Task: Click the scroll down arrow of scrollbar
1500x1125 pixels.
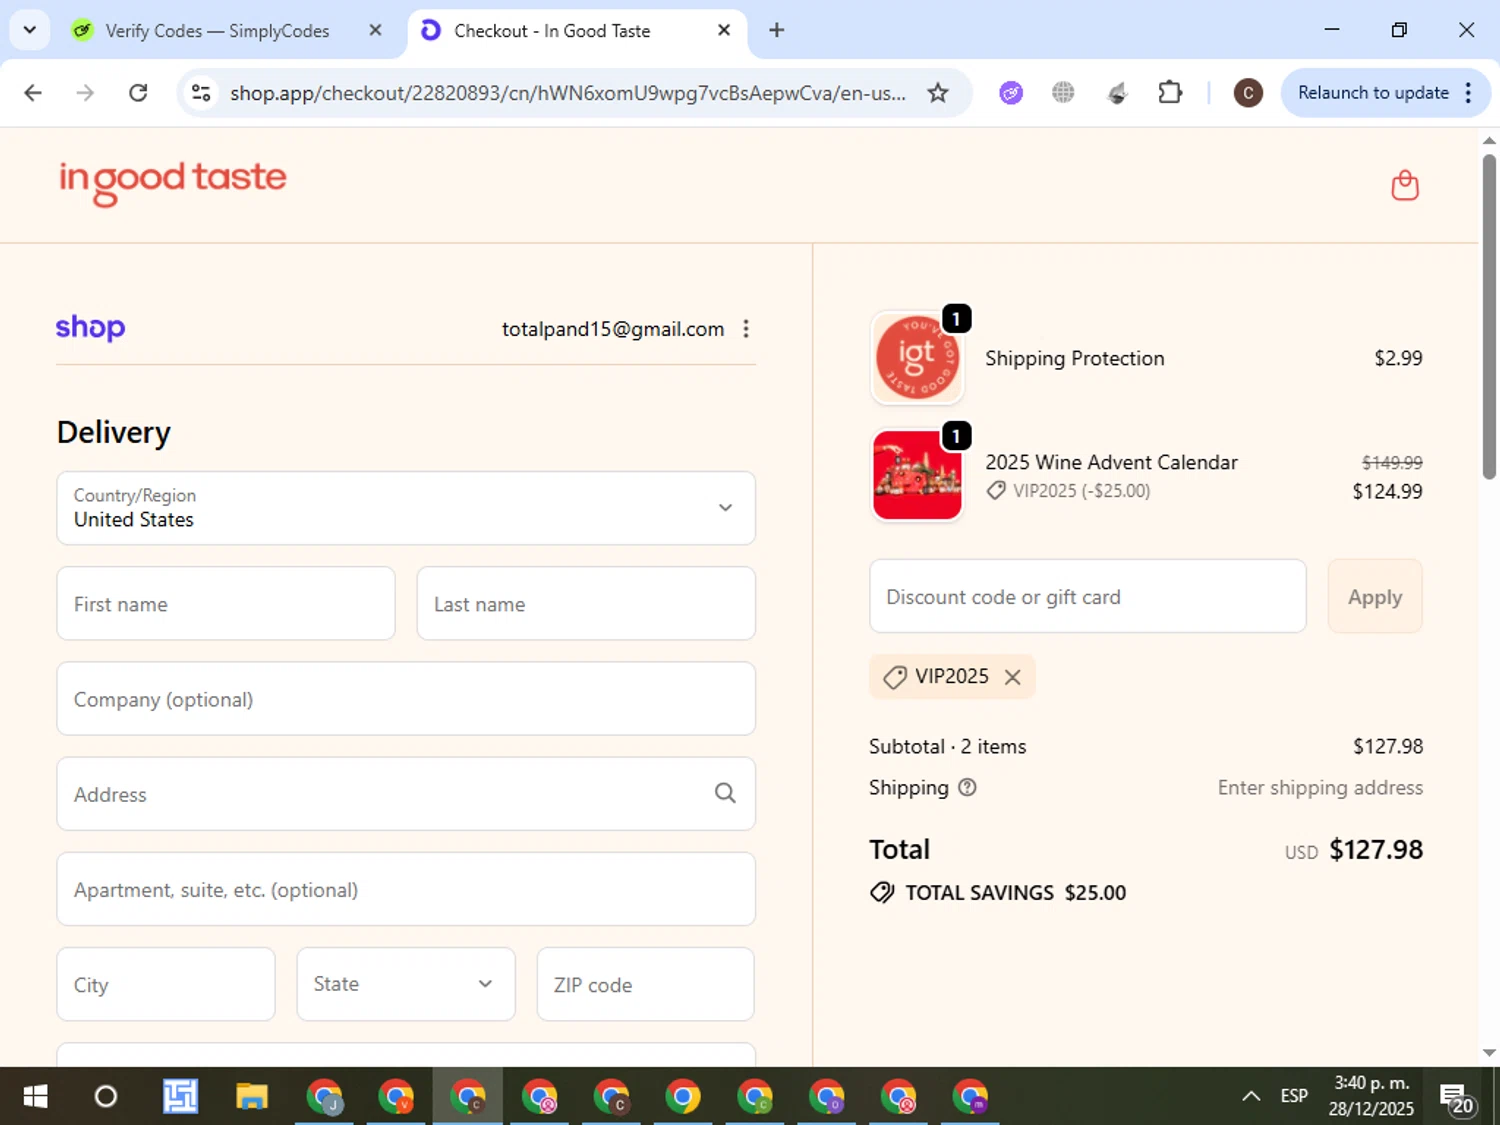Action: 1489,1052
